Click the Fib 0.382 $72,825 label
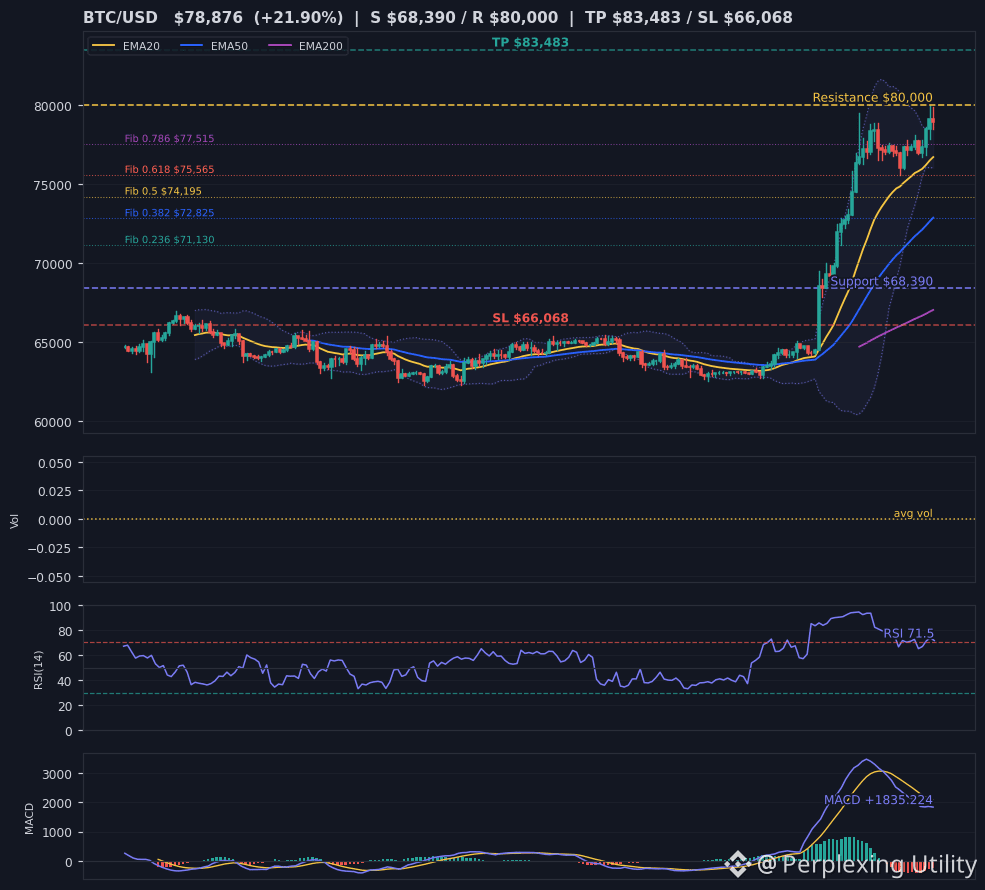This screenshot has width=985, height=890. coord(169,213)
